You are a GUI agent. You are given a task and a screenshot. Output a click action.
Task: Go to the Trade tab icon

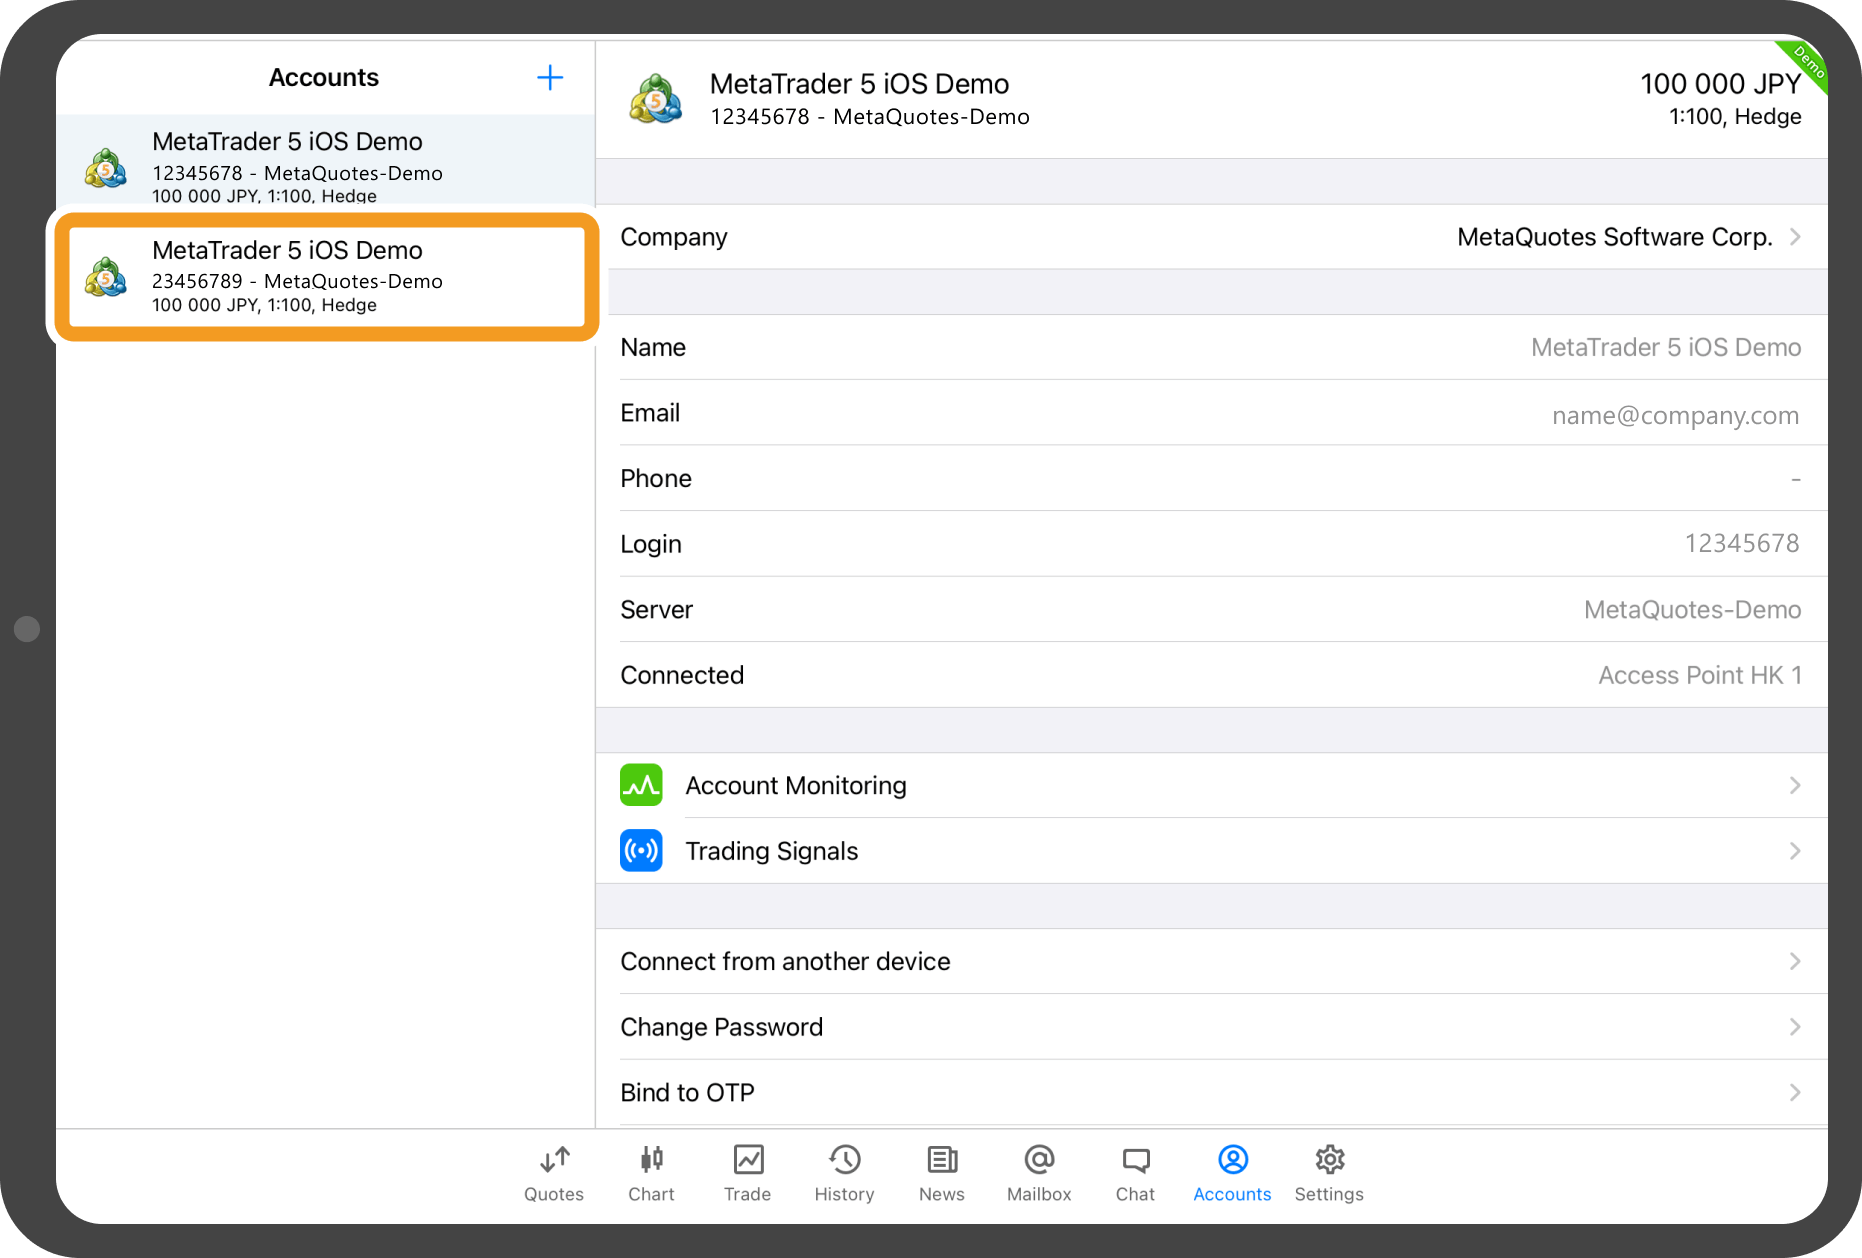[748, 1160]
